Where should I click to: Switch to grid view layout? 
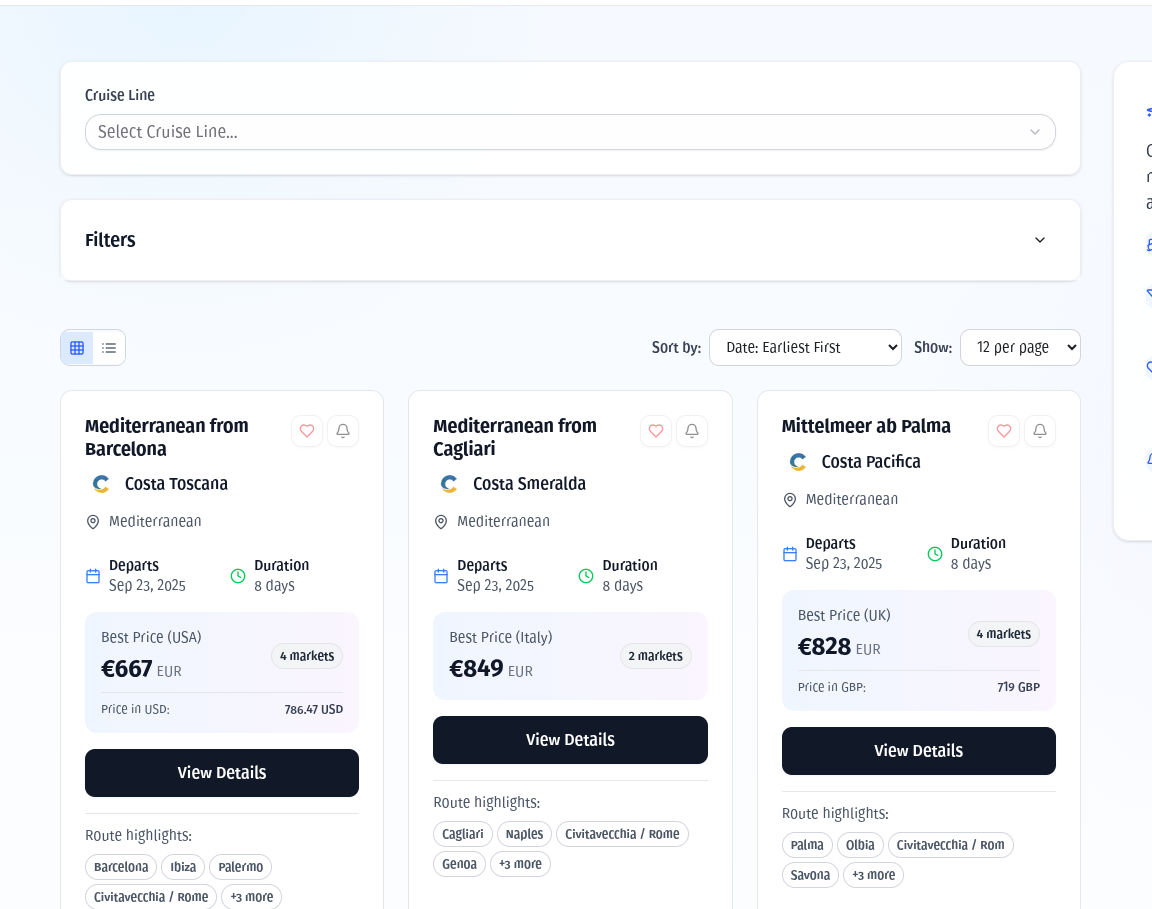coord(77,348)
